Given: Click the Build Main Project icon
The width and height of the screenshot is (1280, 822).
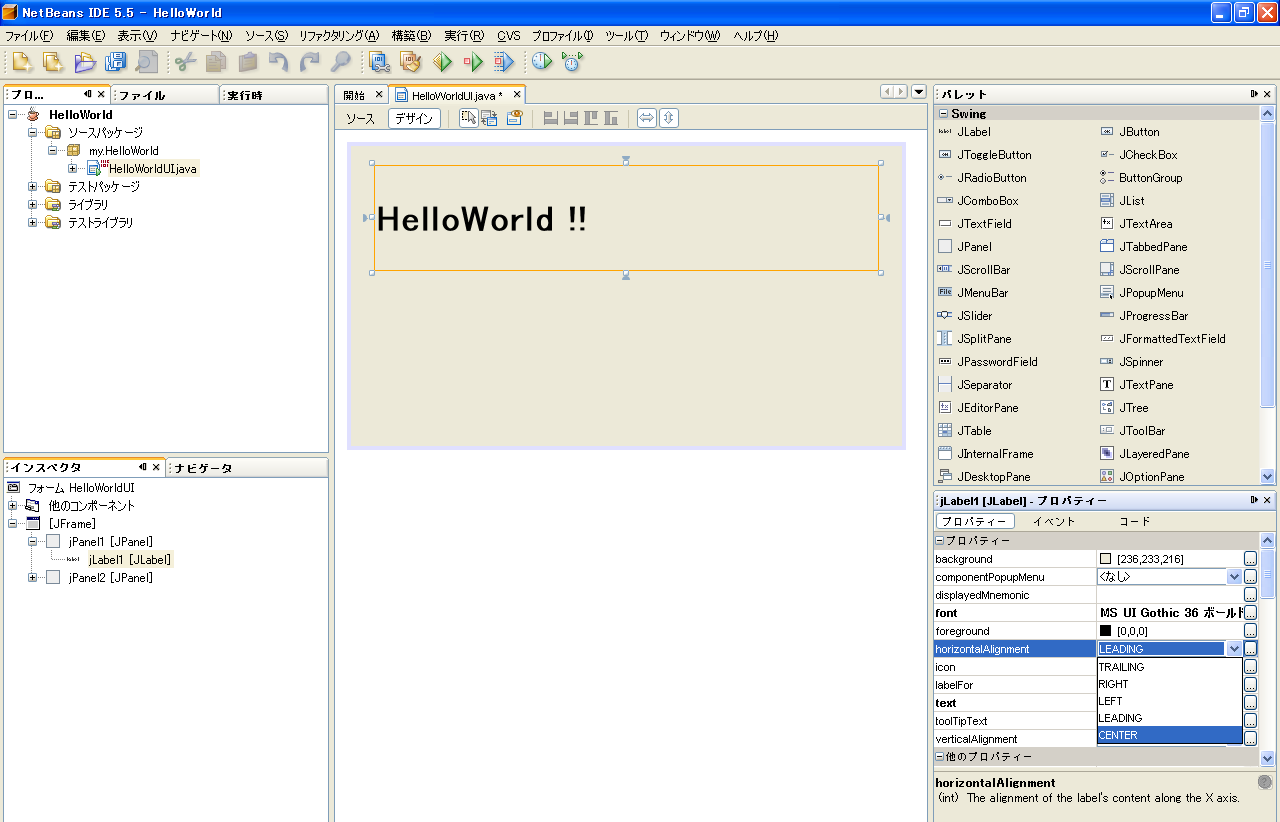Looking at the screenshot, I should (x=379, y=62).
